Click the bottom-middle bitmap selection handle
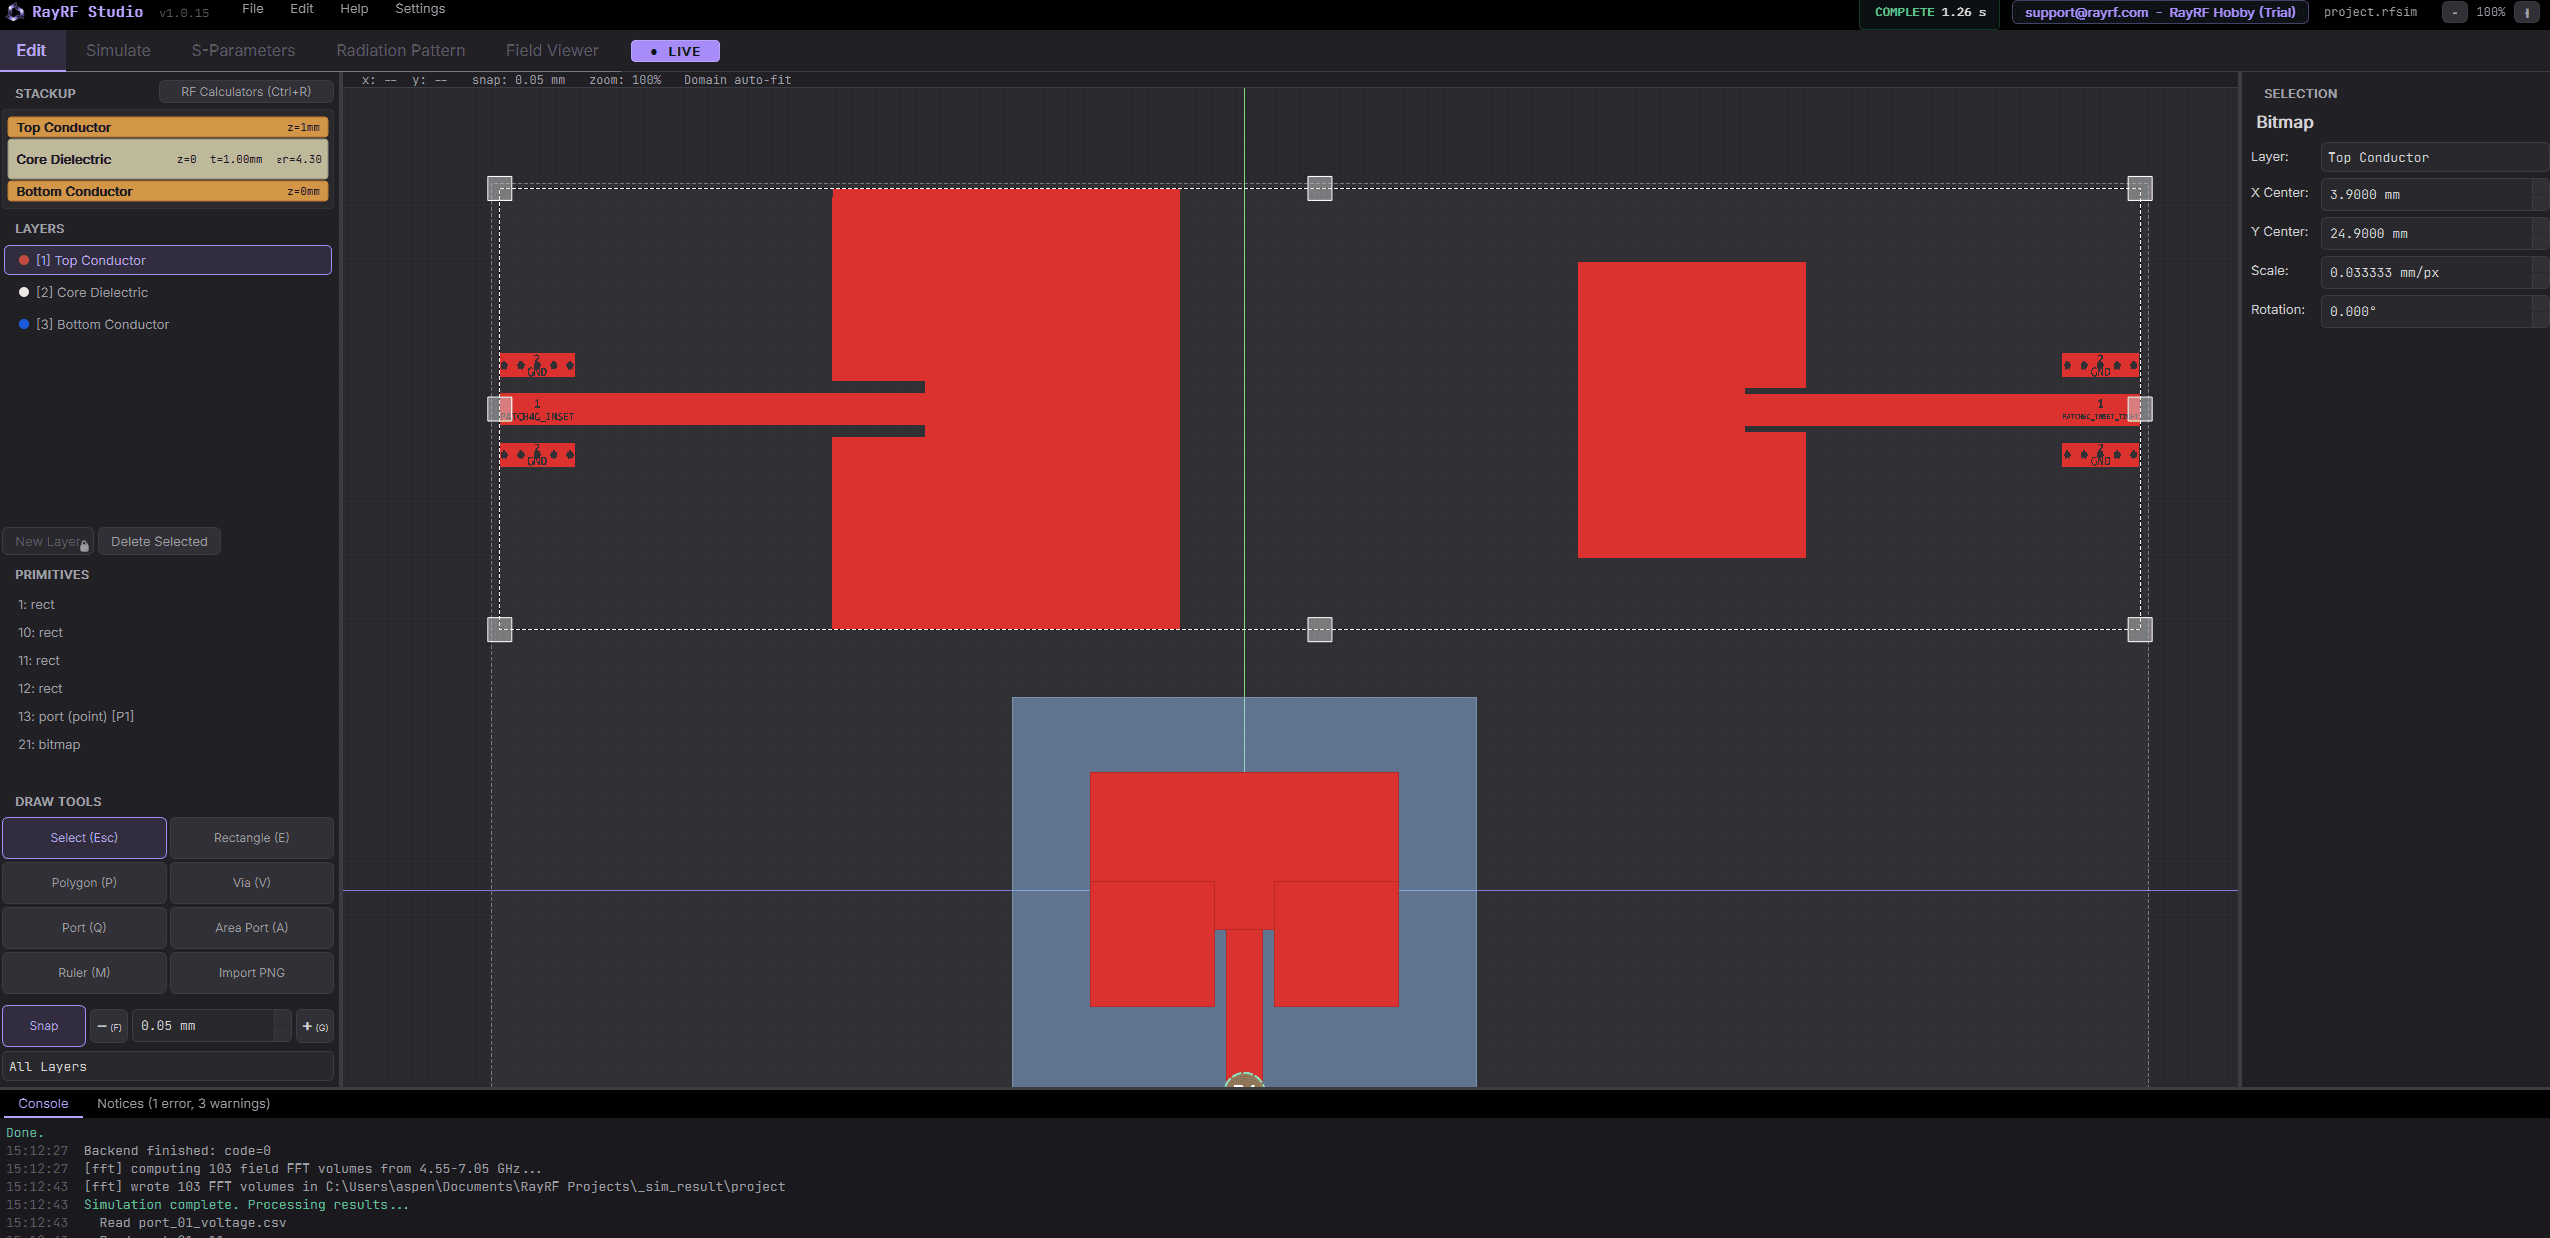The width and height of the screenshot is (2550, 1238). (x=1320, y=629)
